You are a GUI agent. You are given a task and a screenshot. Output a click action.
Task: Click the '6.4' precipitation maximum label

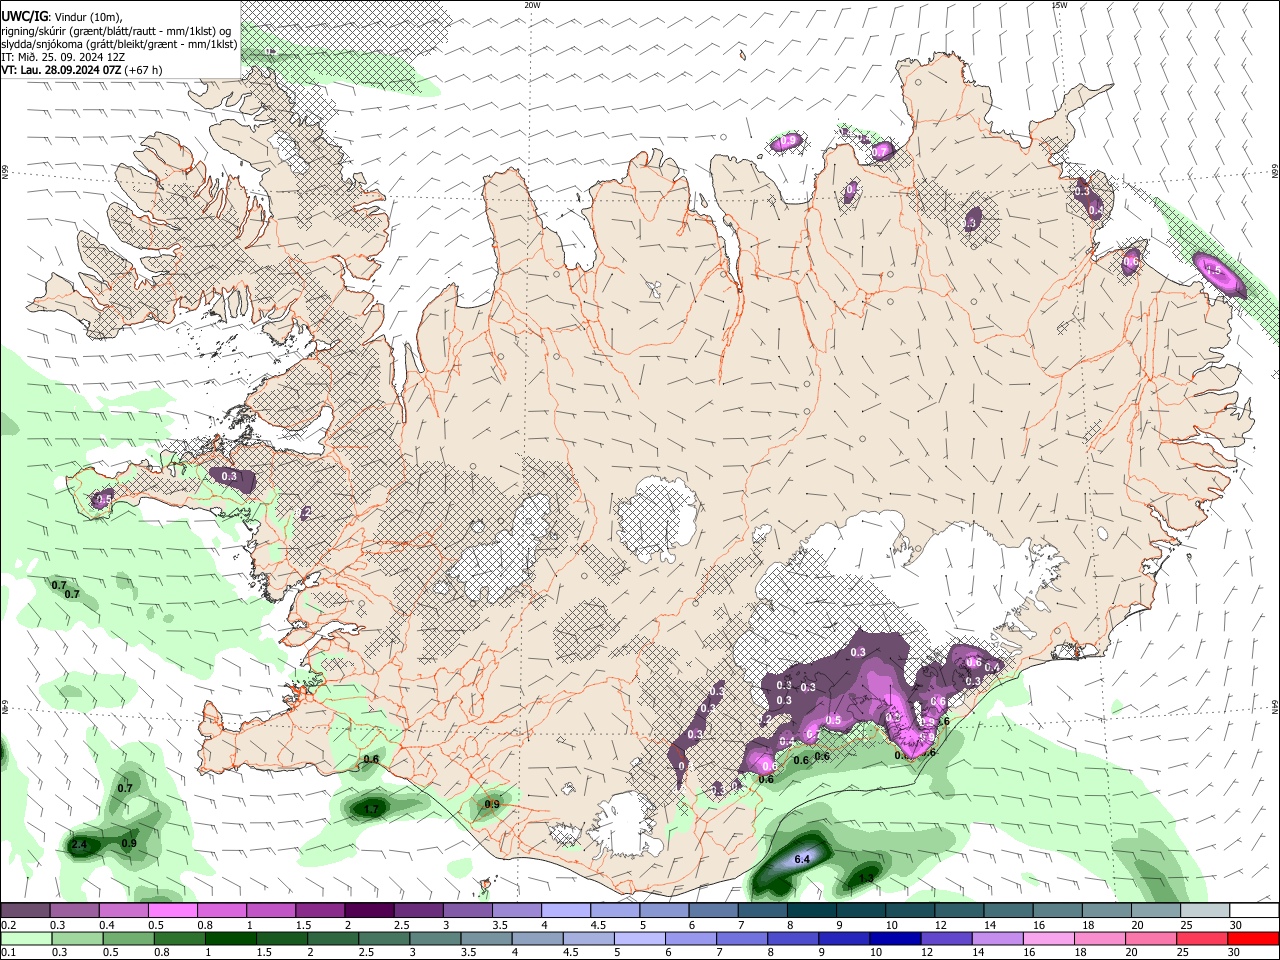coord(801,859)
